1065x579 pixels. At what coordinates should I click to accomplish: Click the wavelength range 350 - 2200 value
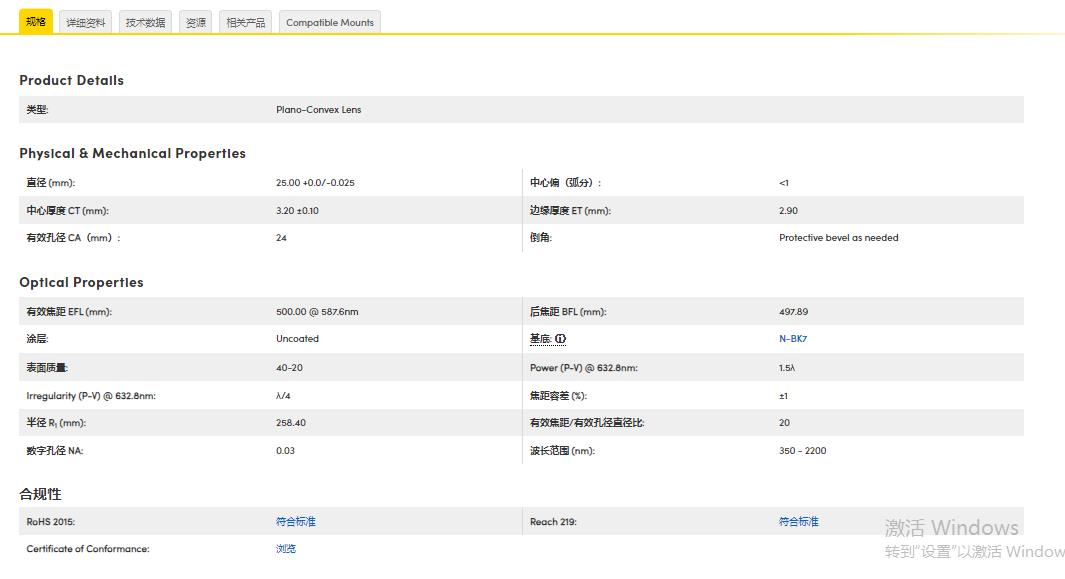(x=800, y=450)
